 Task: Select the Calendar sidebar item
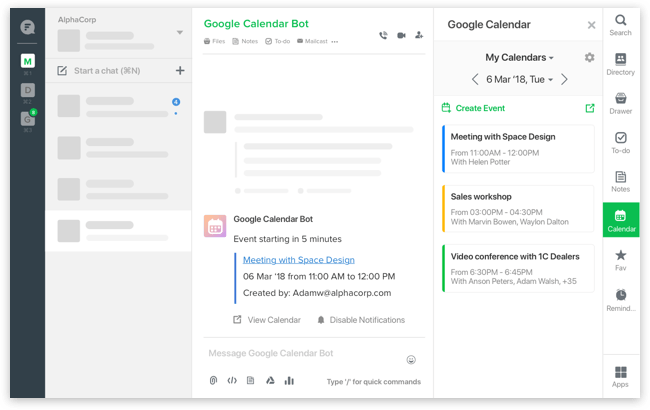coord(621,220)
